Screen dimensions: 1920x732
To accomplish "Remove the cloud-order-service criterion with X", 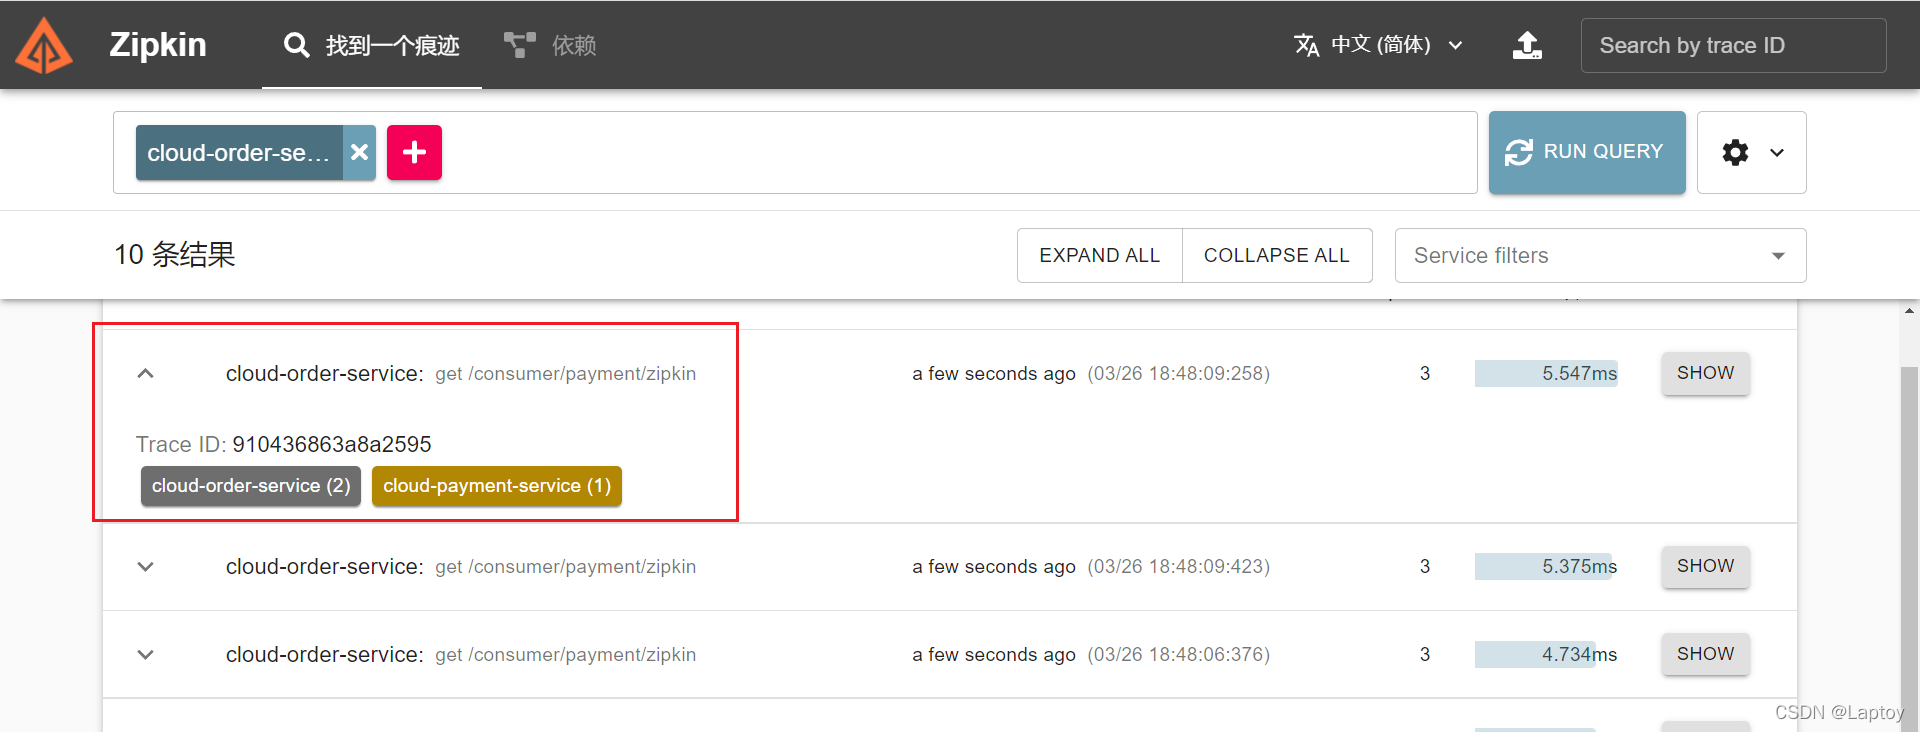I will tap(360, 153).
